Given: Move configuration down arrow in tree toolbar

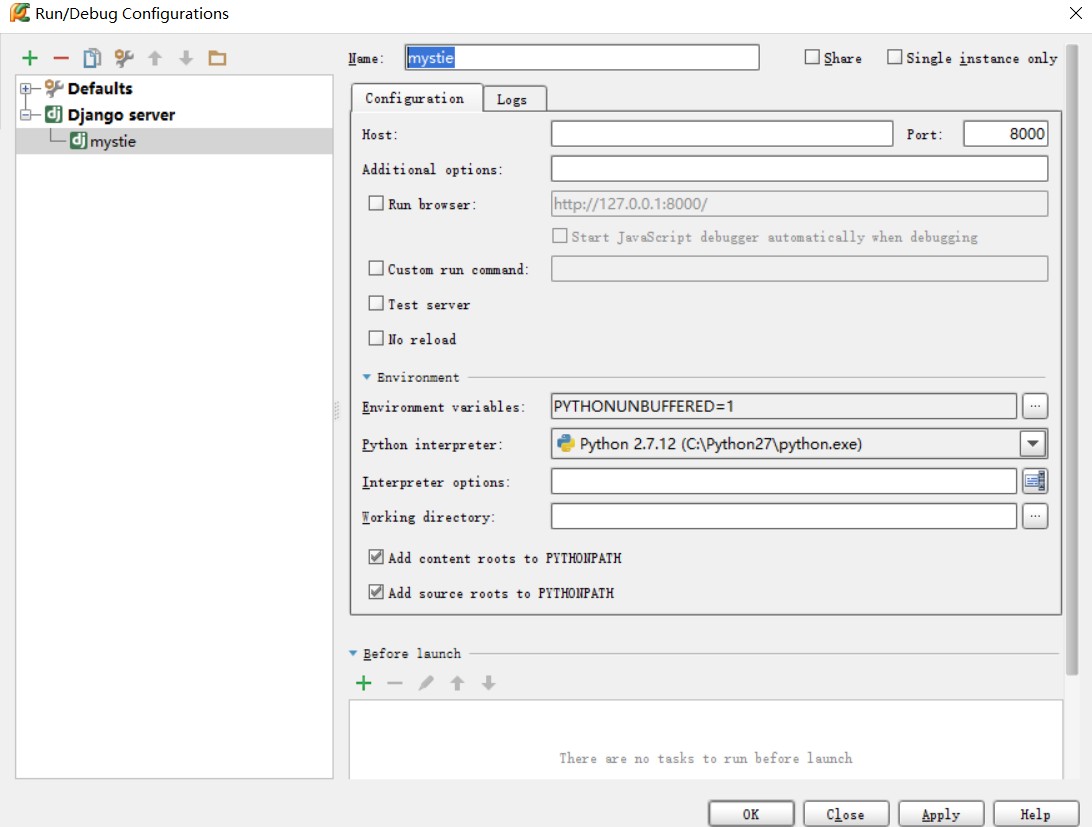Looking at the screenshot, I should coord(186,58).
